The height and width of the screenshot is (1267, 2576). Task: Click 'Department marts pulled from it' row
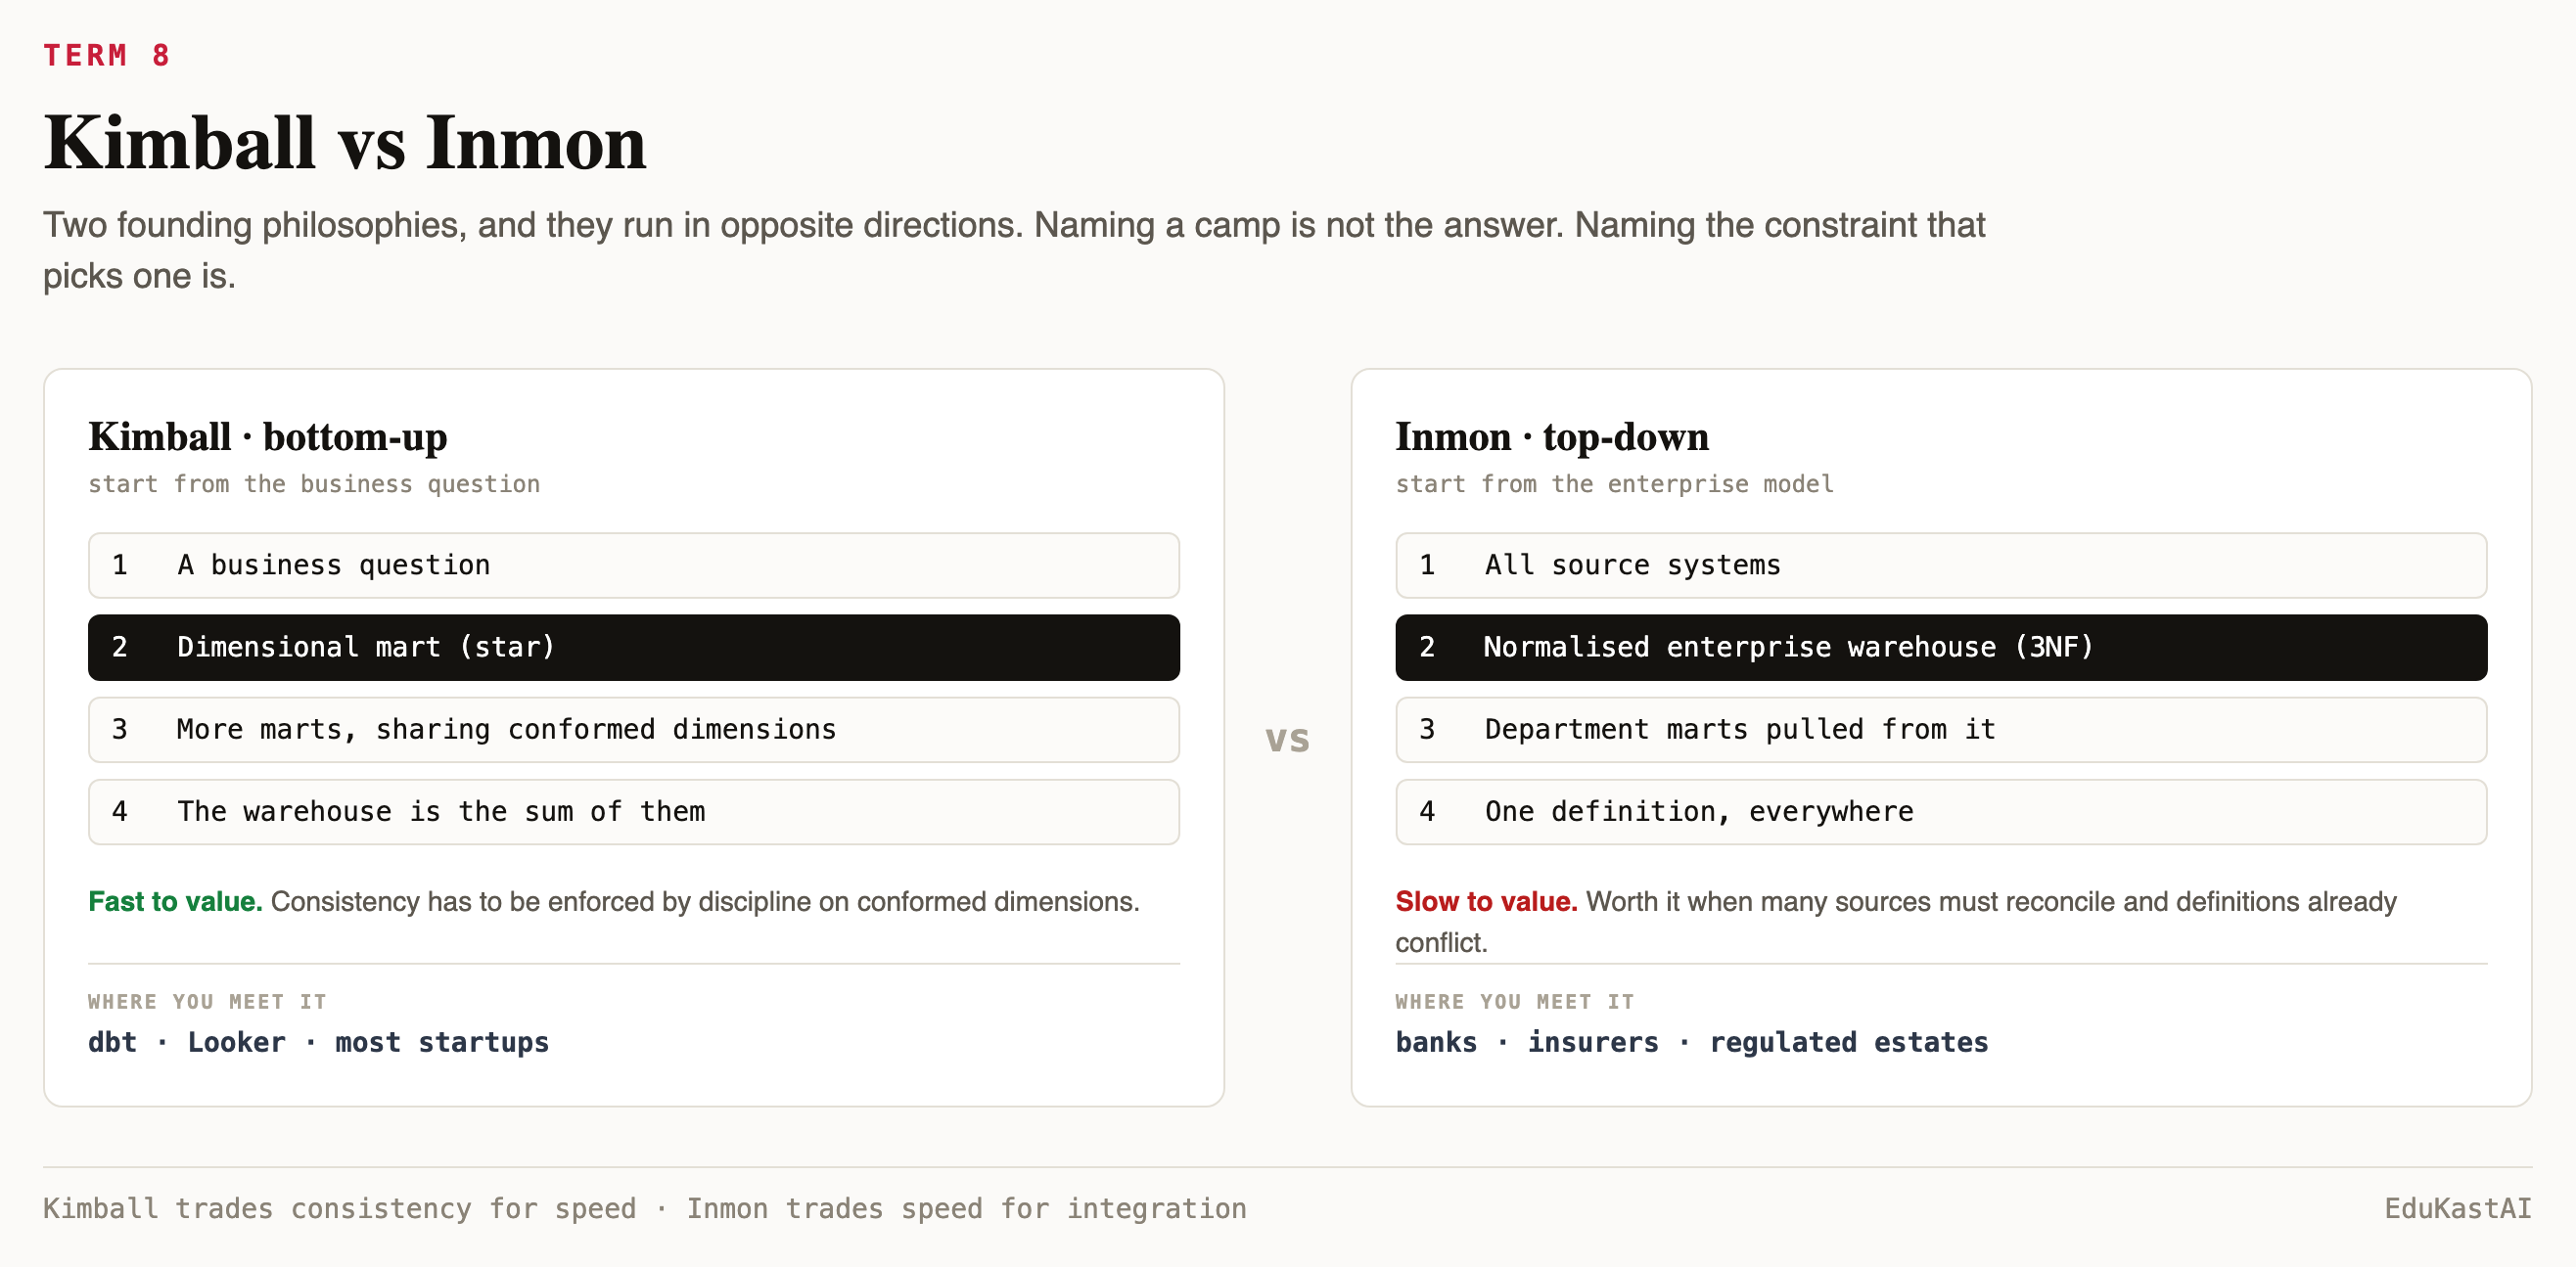click(x=1941, y=729)
